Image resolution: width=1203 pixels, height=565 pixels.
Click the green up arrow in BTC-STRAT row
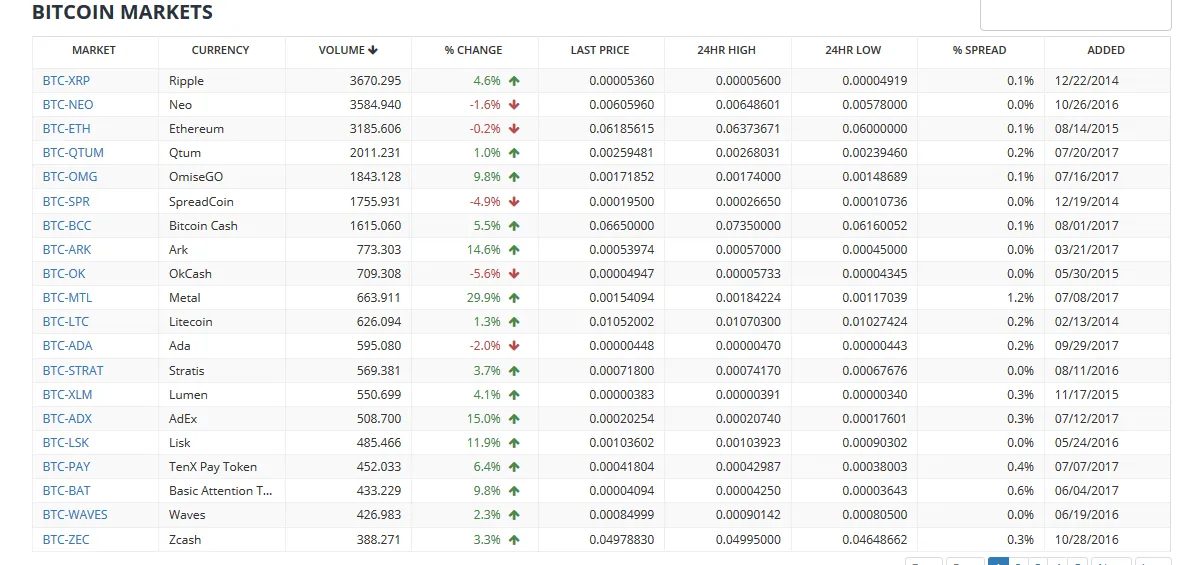coord(514,371)
